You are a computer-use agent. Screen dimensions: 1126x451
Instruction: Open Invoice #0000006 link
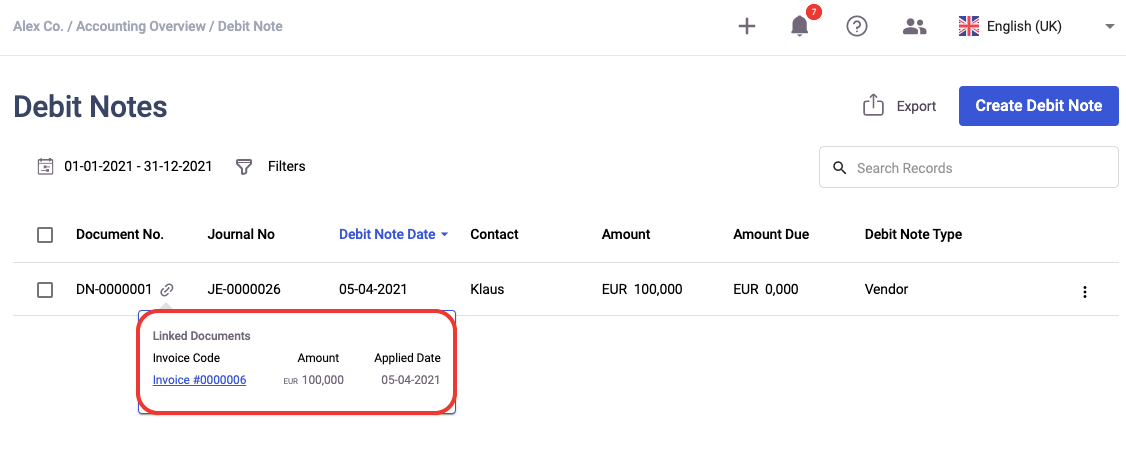point(200,380)
